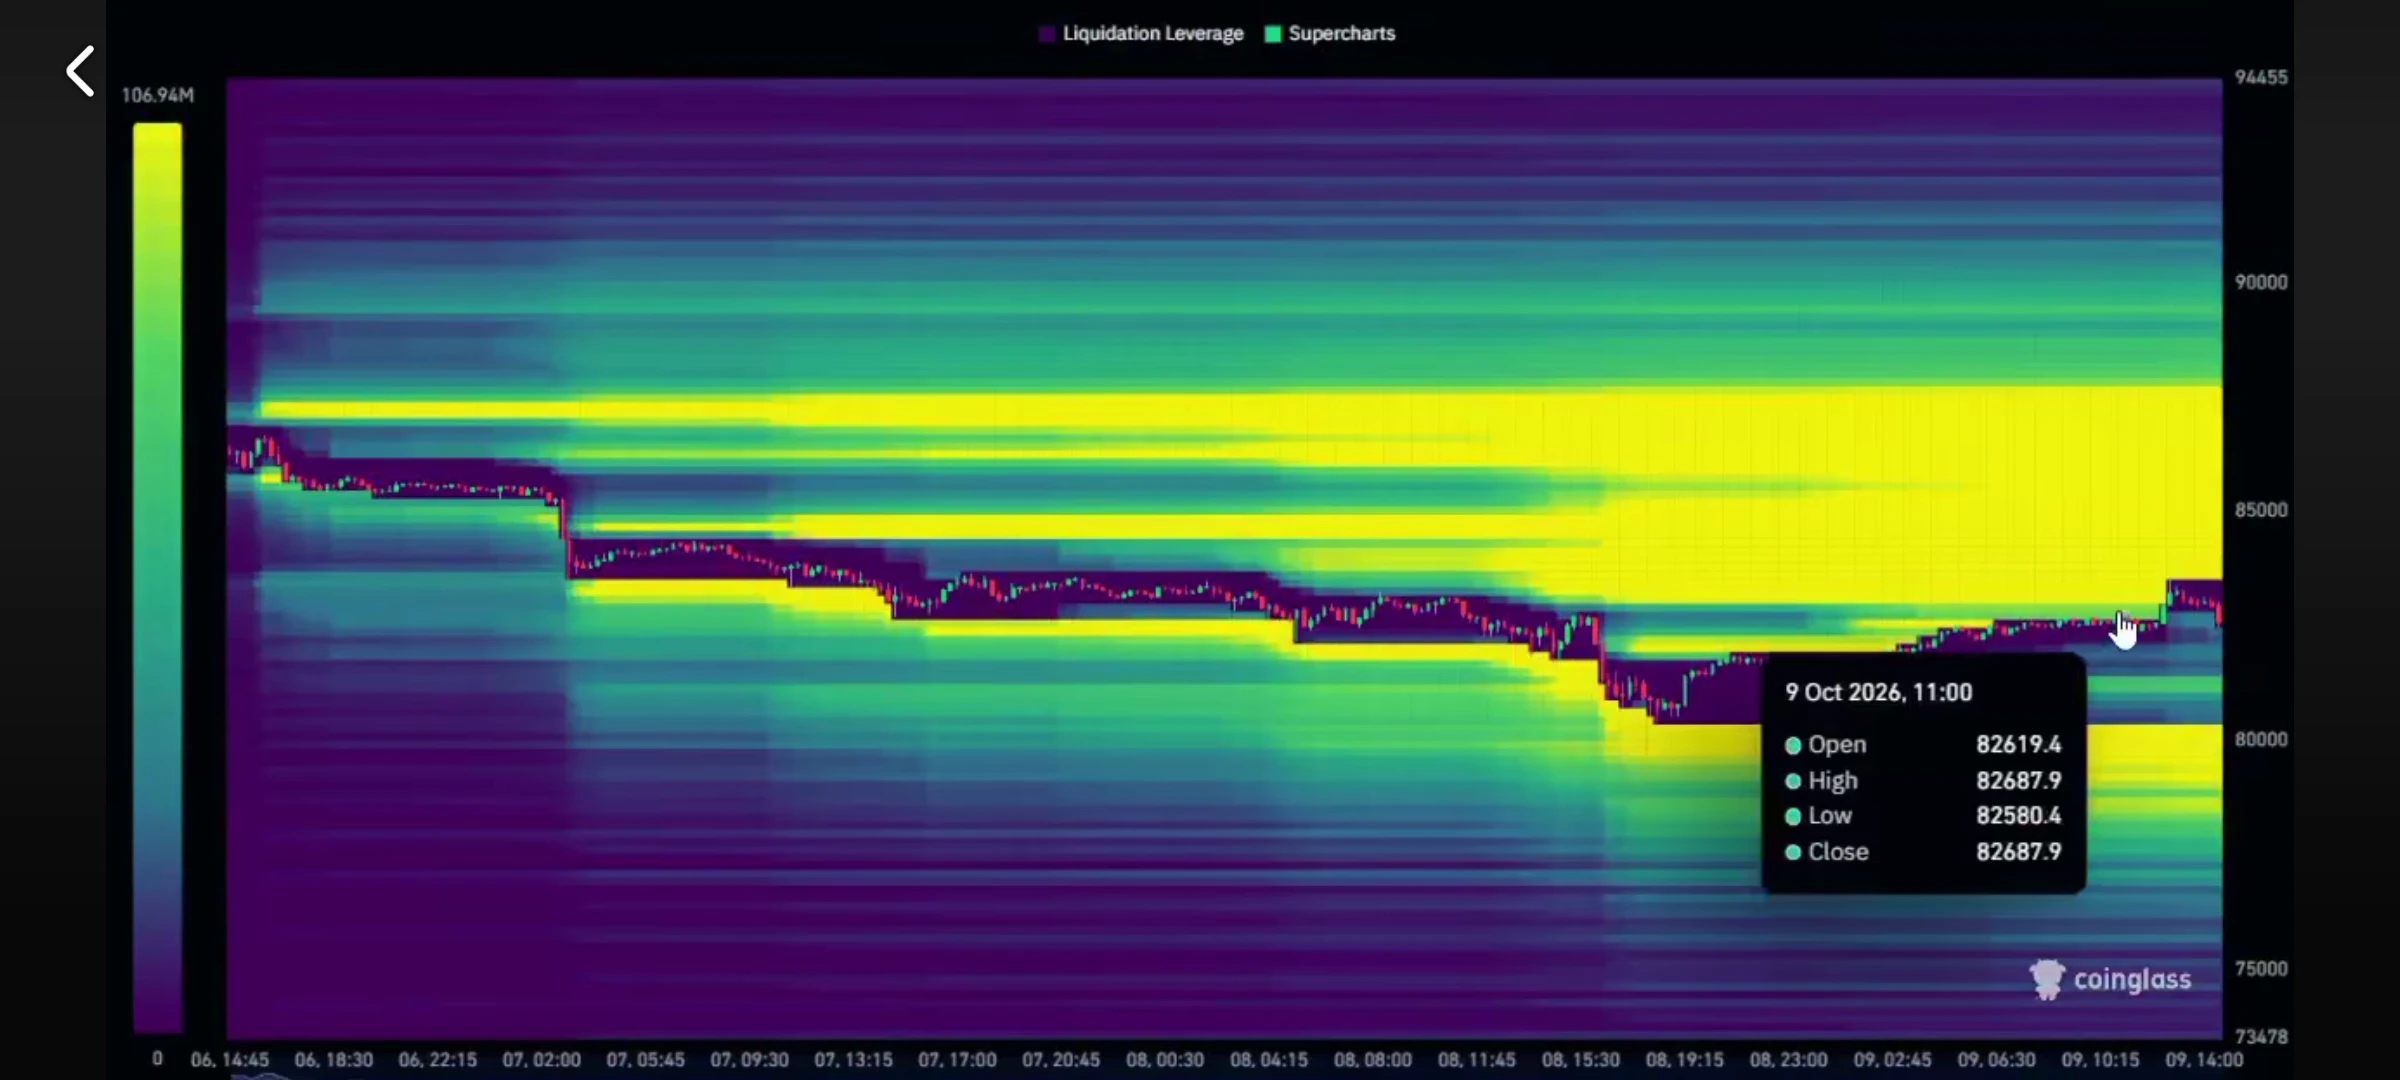Click the purple Liquidation Leverage legend swatch
Viewport: 2400px width, 1080px height.
pyautogui.click(x=1047, y=34)
